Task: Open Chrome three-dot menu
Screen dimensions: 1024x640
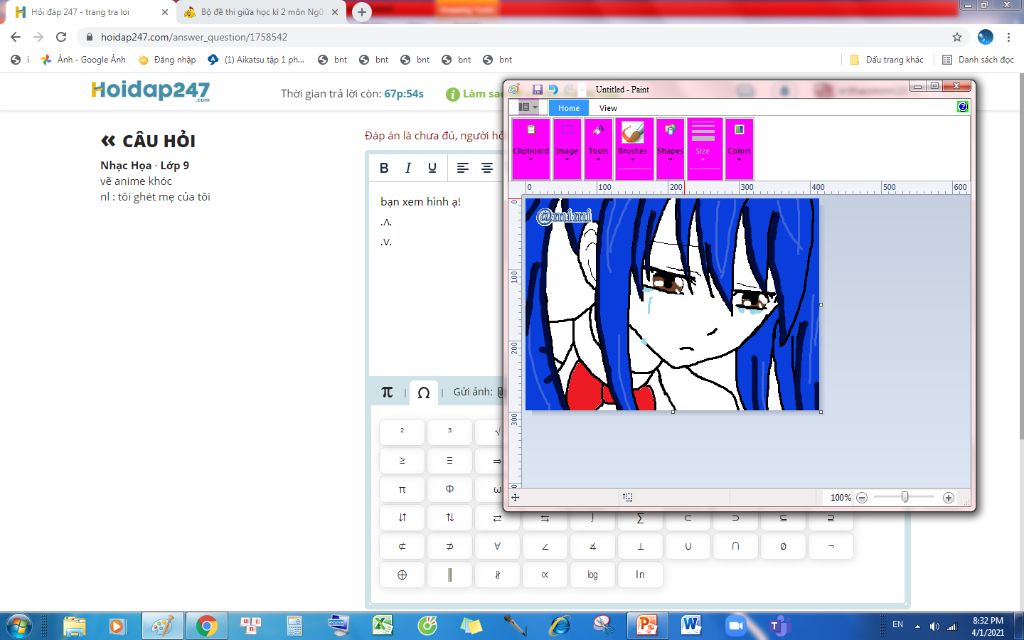Action: (1008, 37)
